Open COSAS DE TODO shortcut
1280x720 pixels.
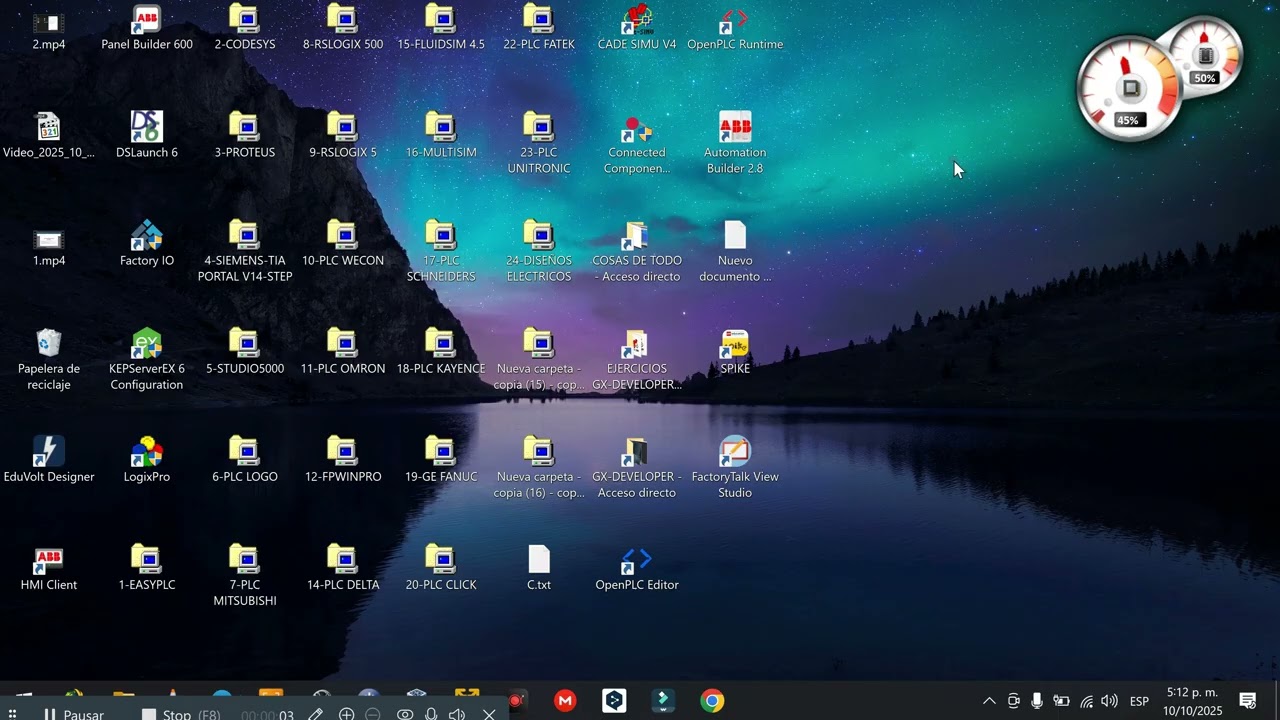pyautogui.click(x=637, y=252)
